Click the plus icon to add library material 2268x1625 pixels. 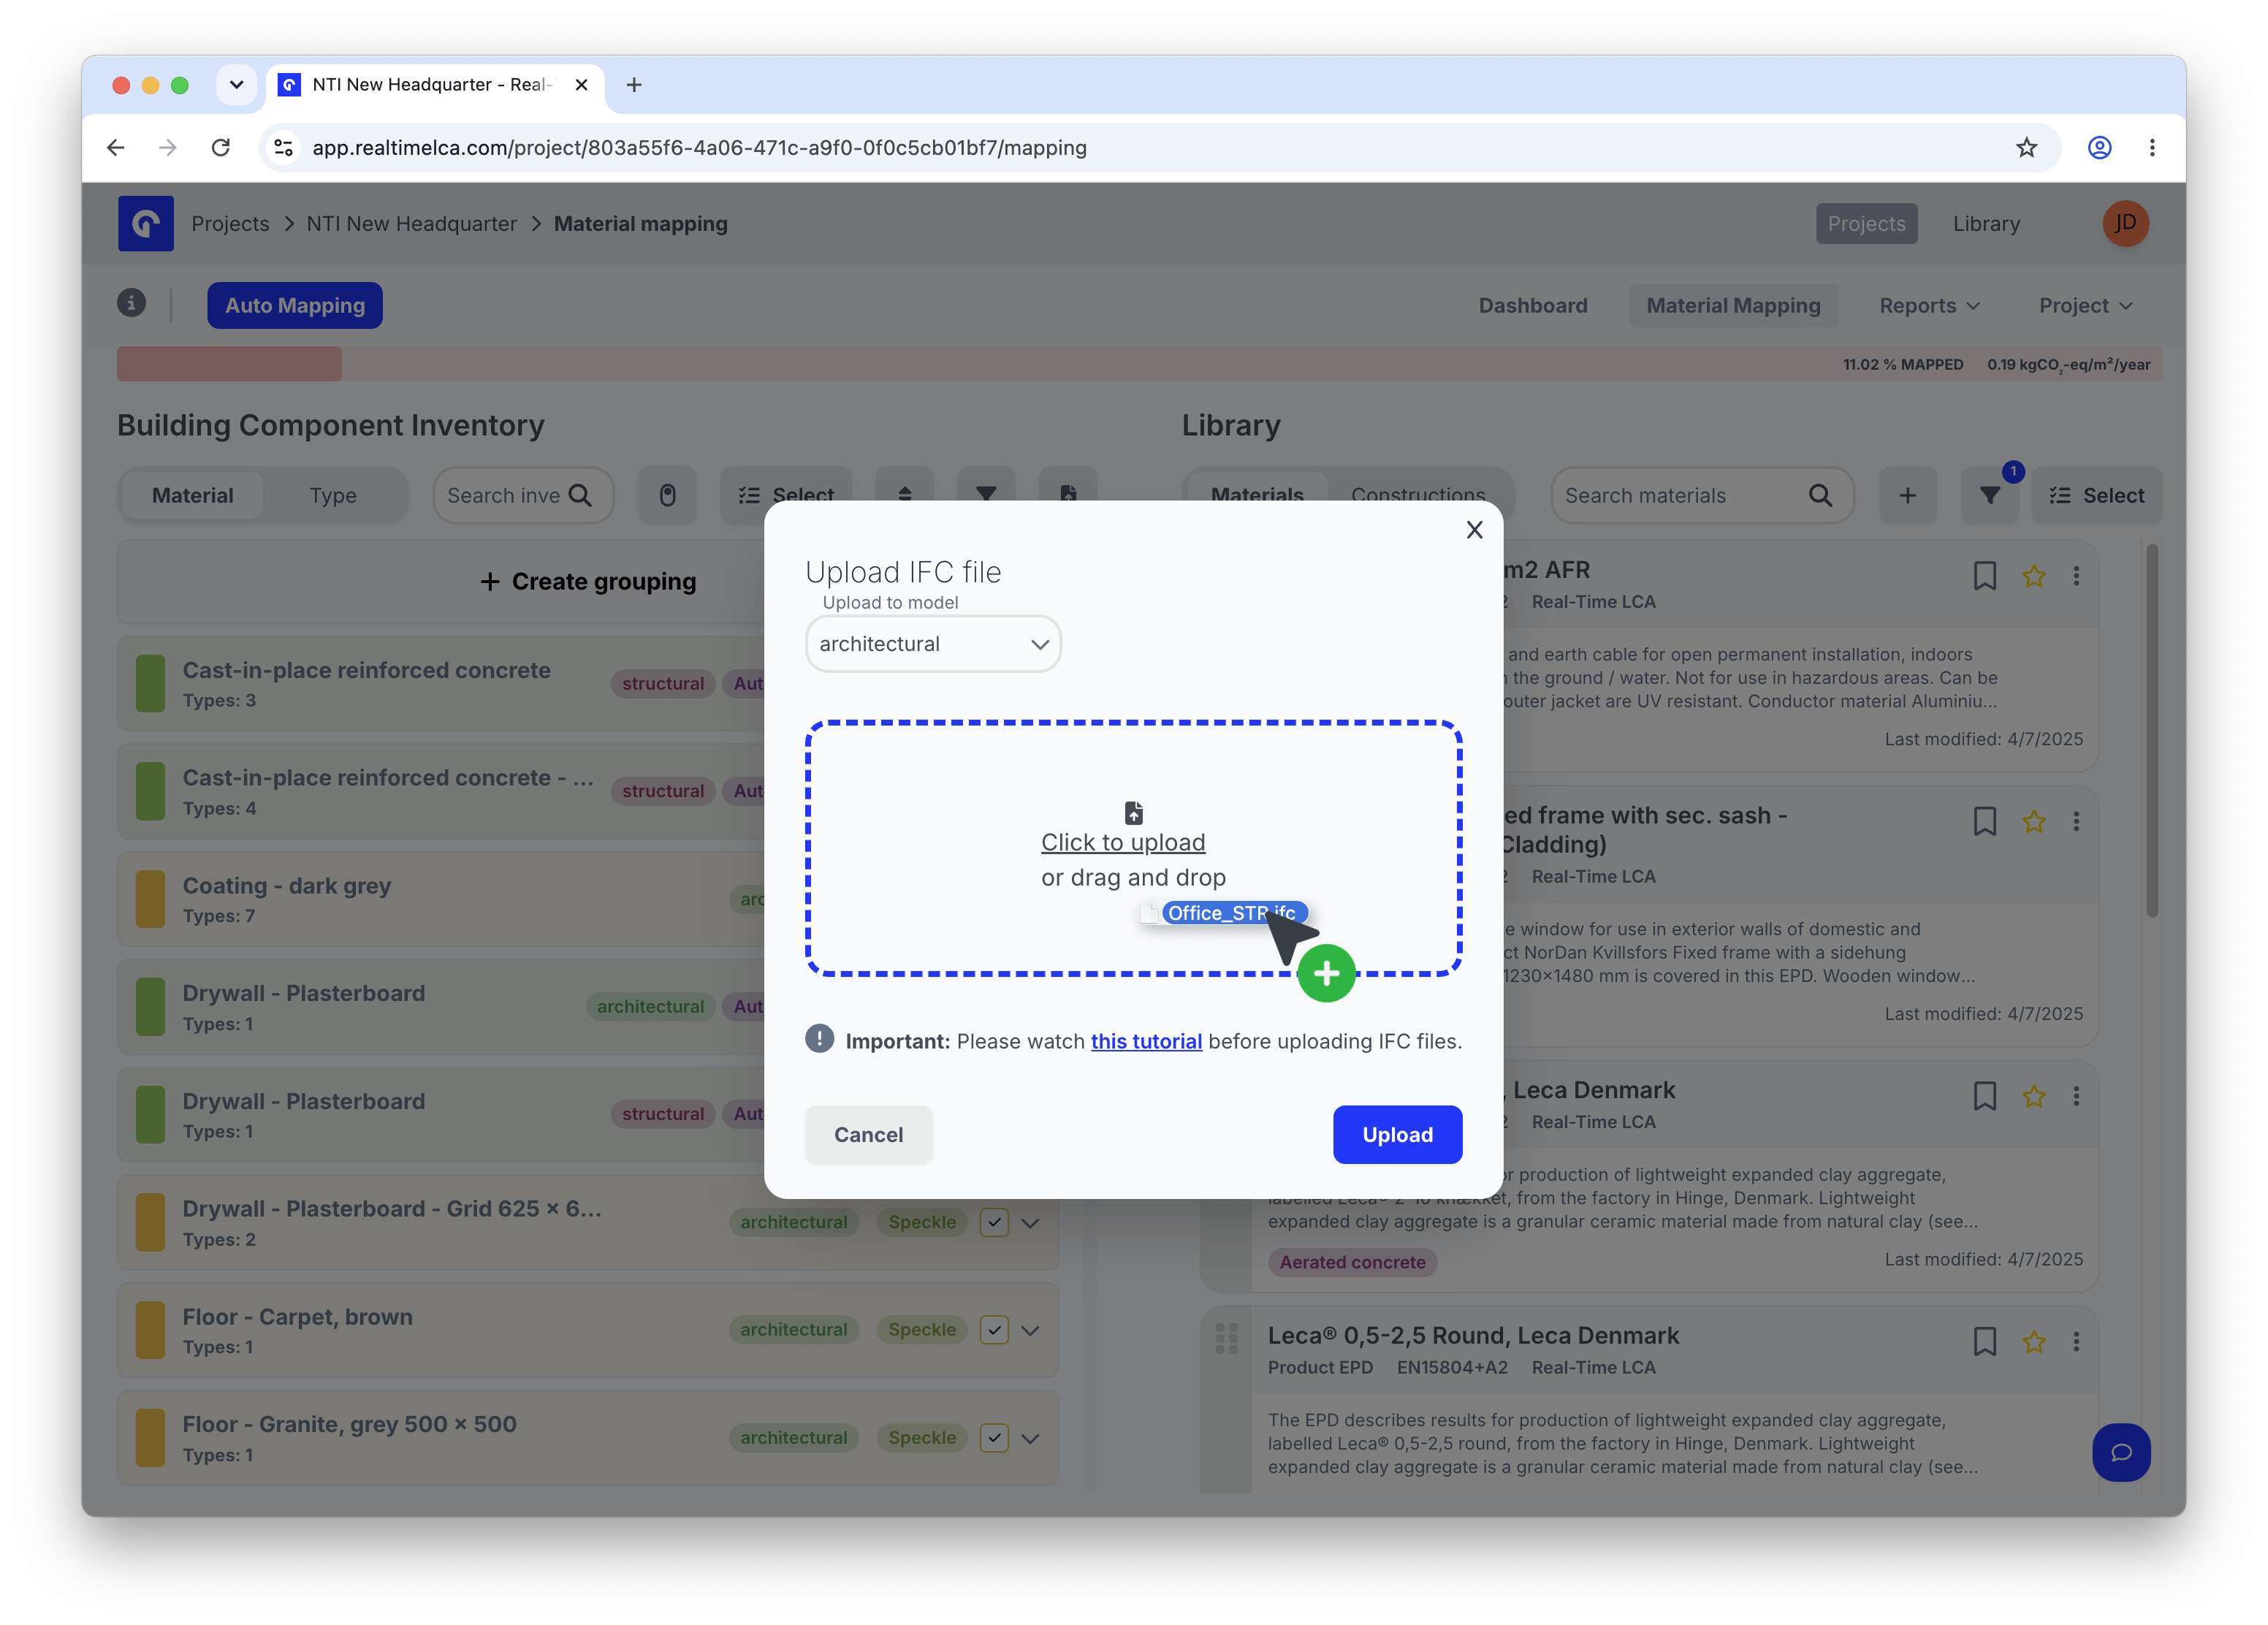point(1907,495)
